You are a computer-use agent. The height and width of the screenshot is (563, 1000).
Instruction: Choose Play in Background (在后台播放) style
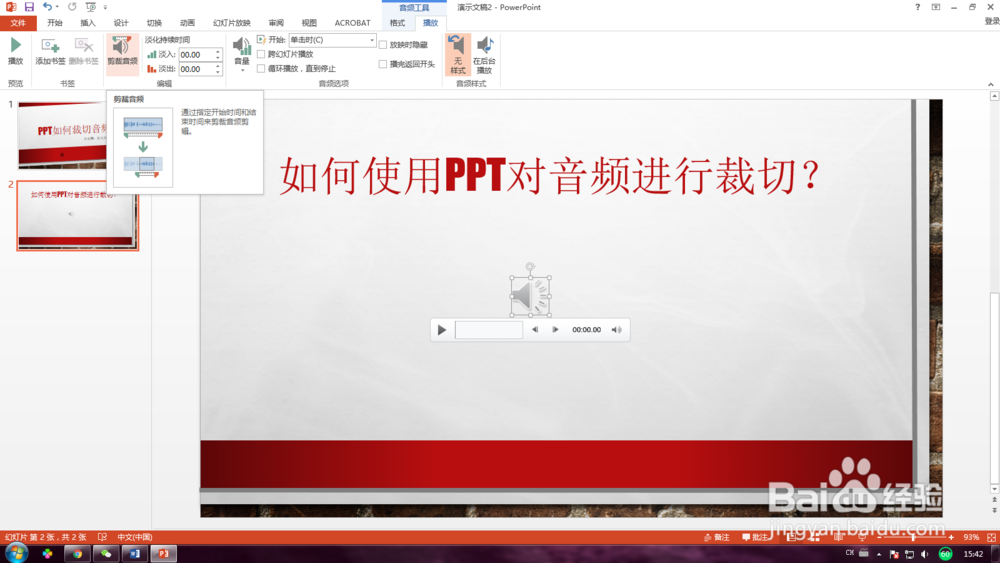(484, 55)
